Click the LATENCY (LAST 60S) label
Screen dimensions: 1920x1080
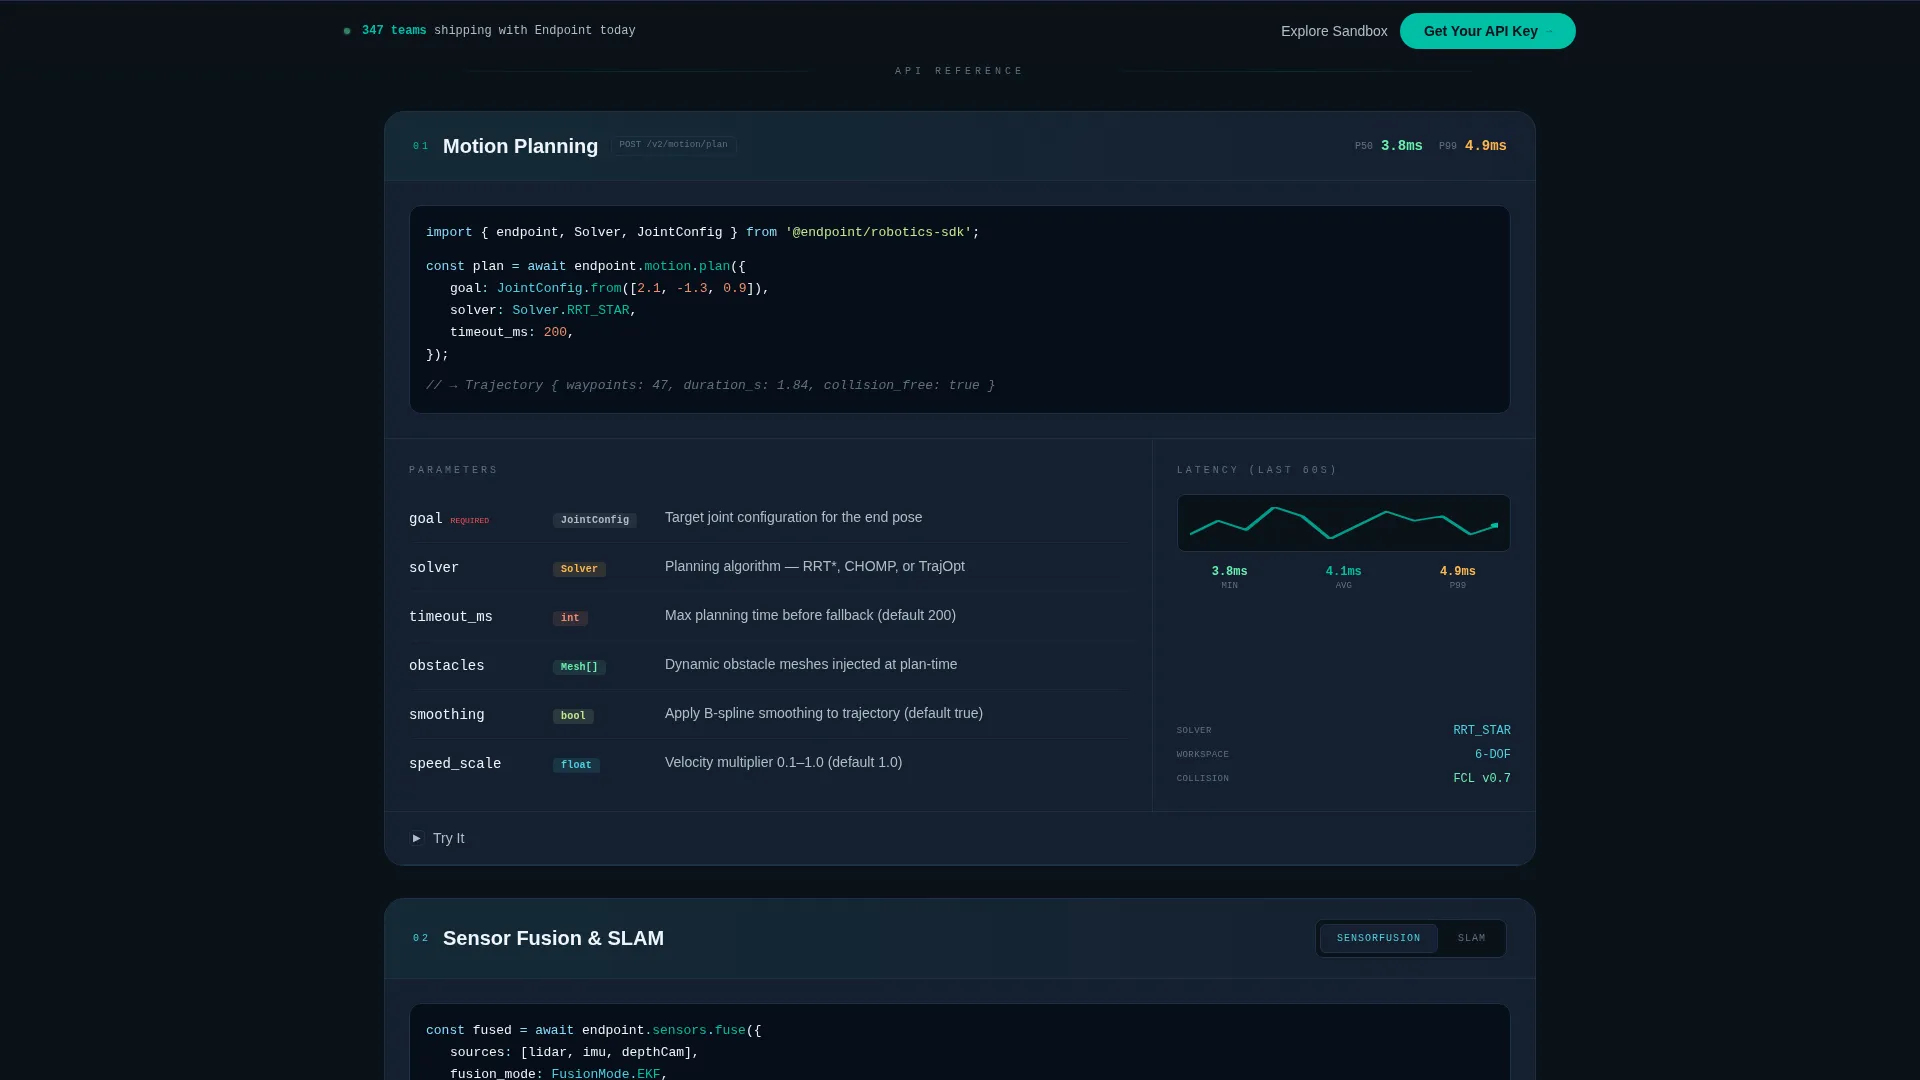click(1257, 470)
